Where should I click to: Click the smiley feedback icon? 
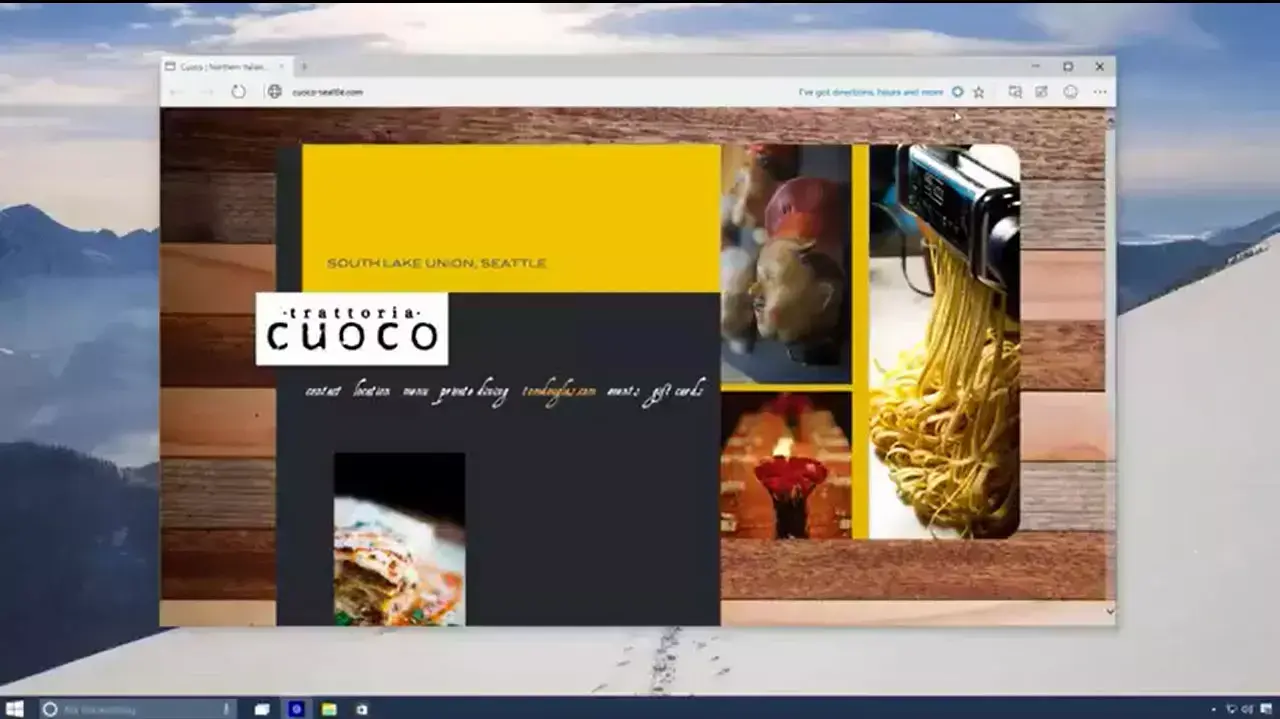pos(1071,92)
